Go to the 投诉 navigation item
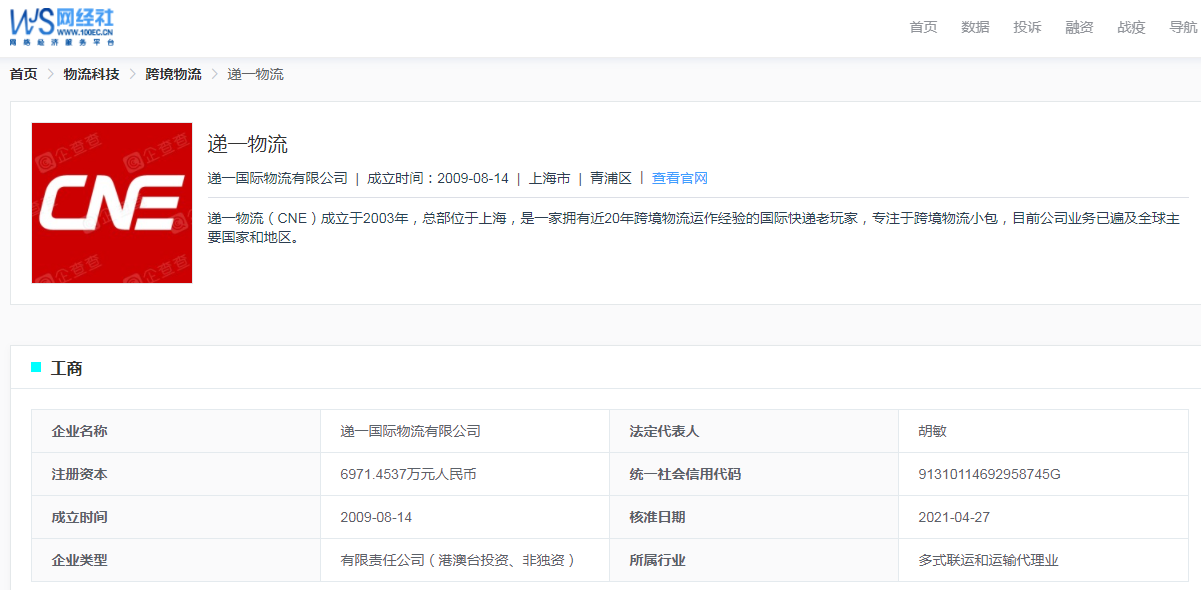The image size is (1201, 590). tap(1027, 27)
